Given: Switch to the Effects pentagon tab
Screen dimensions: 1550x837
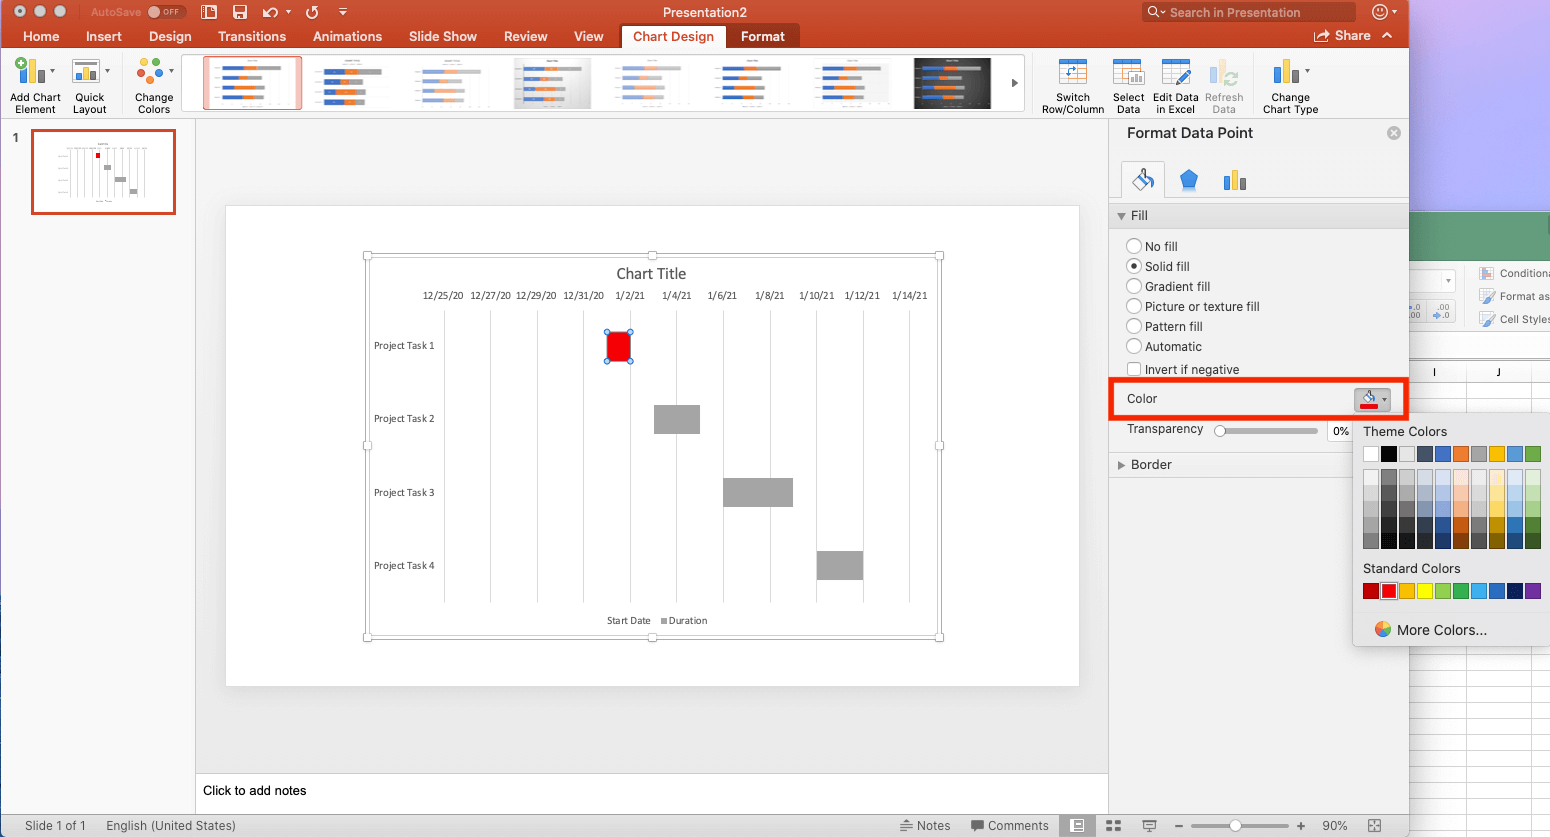Looking at the screenshot, I should (x=1188, y=180).
